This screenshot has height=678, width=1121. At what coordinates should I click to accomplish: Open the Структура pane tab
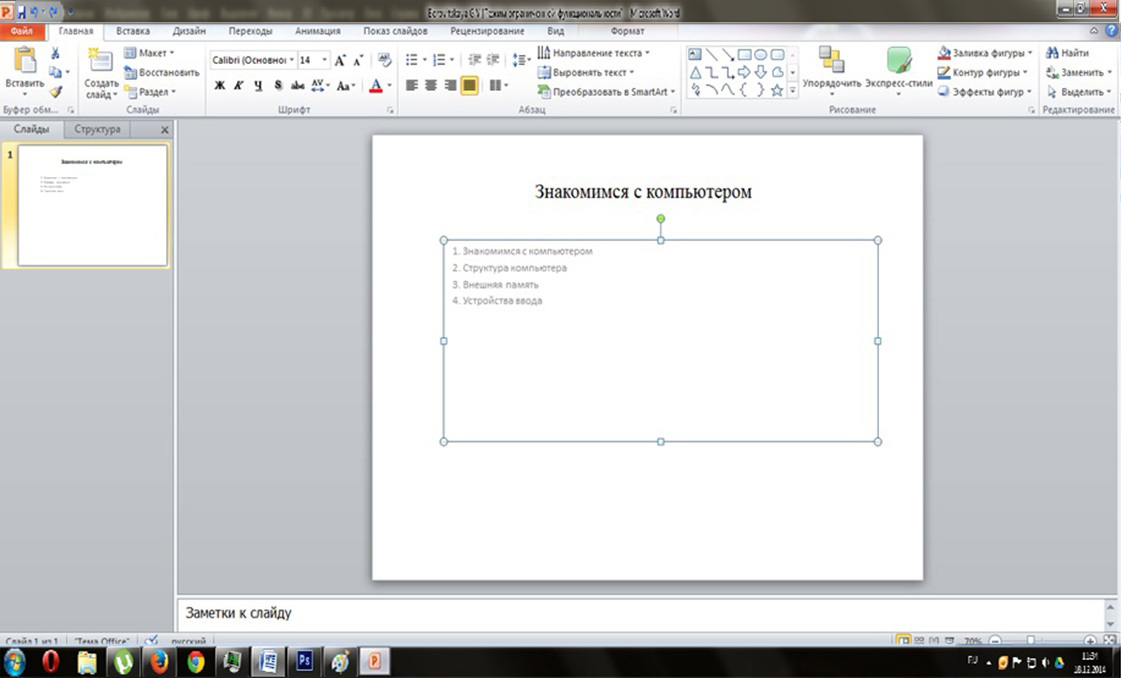pos(98,129)
